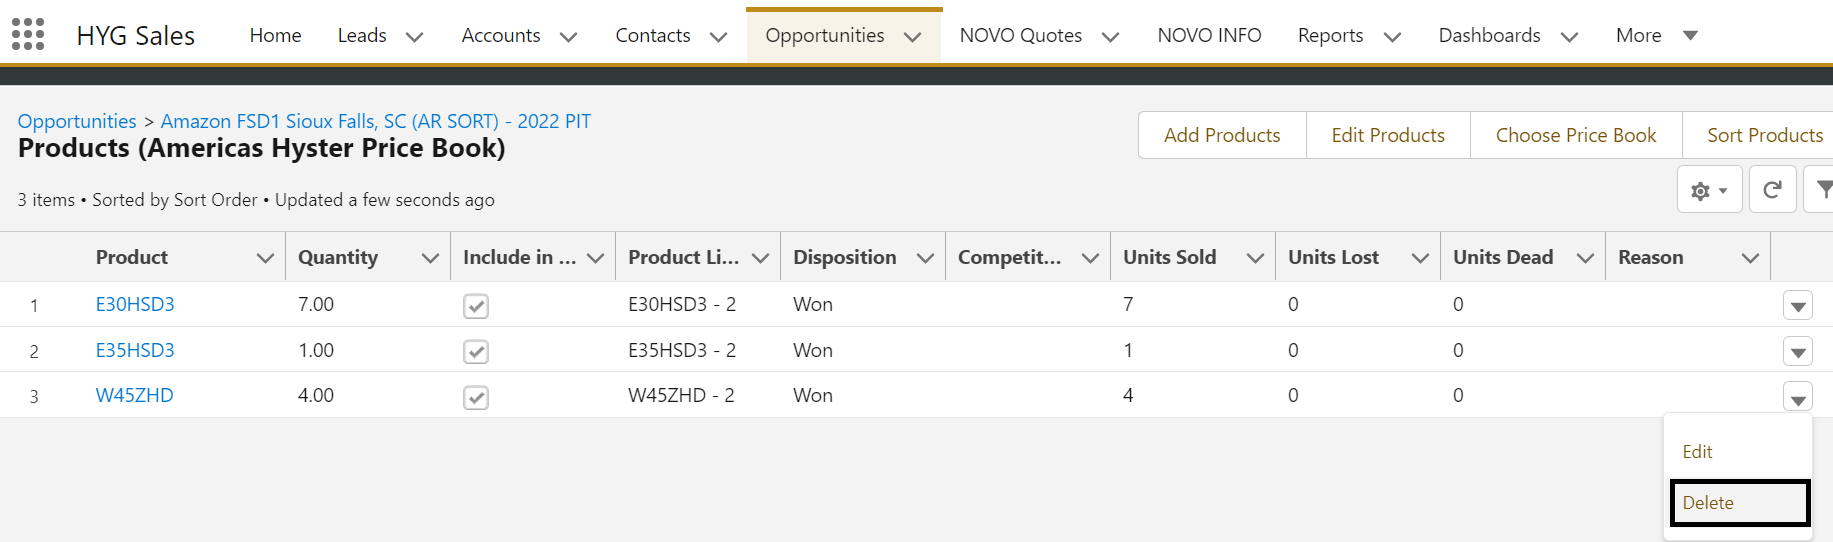1833x542 pixels.
Task: Expand the Leads navigation dropdown
Action: [x=414, y=37]
